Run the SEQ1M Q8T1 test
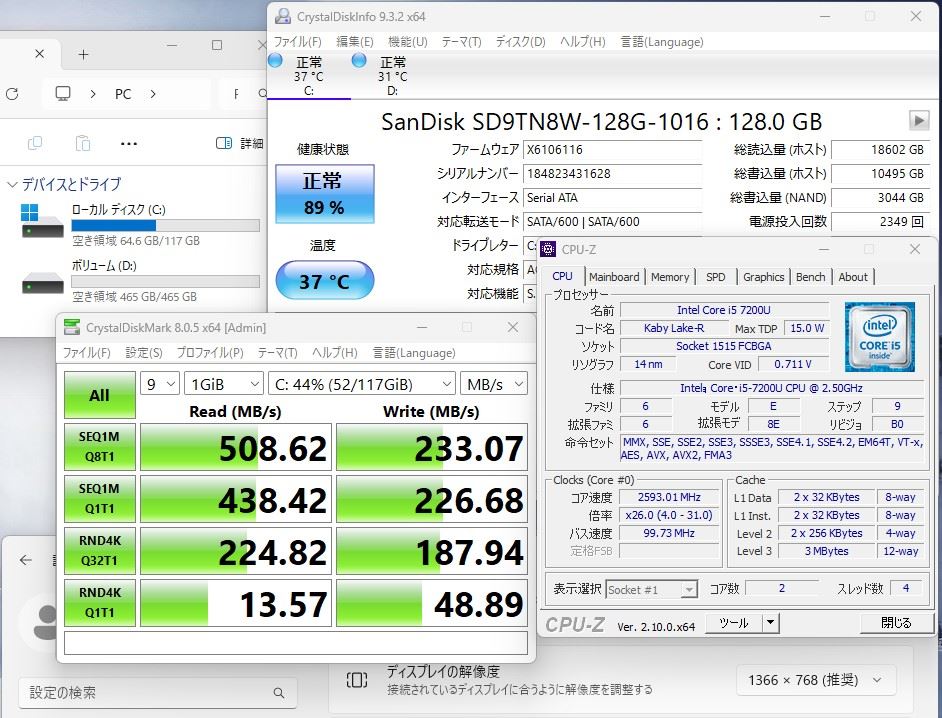The width and height of the screenshot is (942, 718). 100,446
